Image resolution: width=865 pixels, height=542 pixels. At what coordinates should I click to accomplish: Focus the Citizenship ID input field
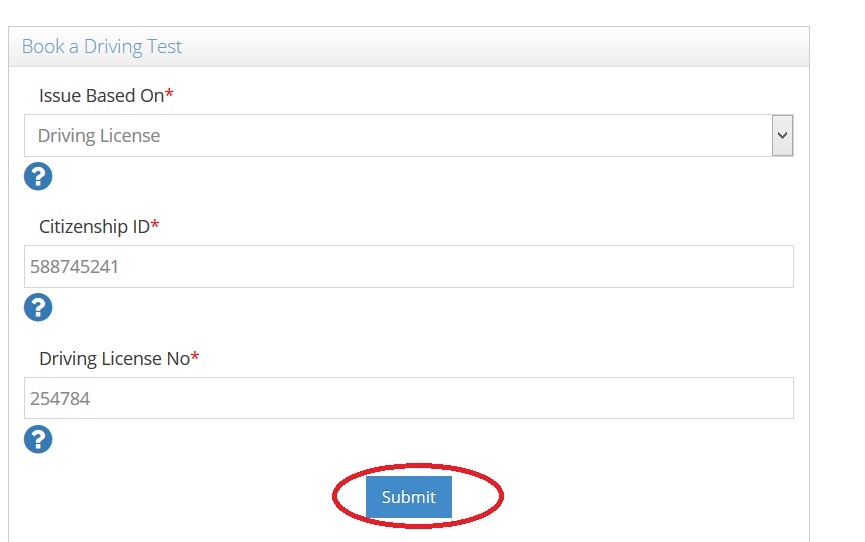click(408, 267)
